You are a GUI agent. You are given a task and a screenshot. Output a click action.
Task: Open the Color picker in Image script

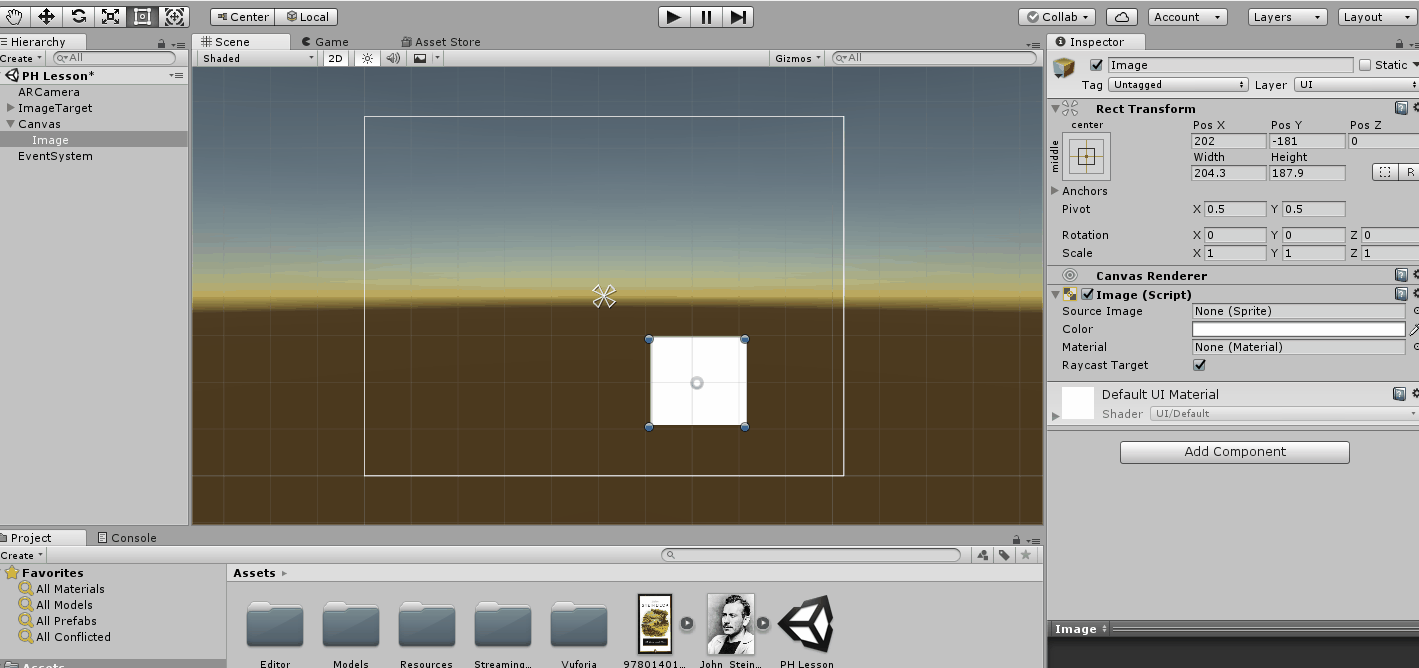(x=1297, y=329)
